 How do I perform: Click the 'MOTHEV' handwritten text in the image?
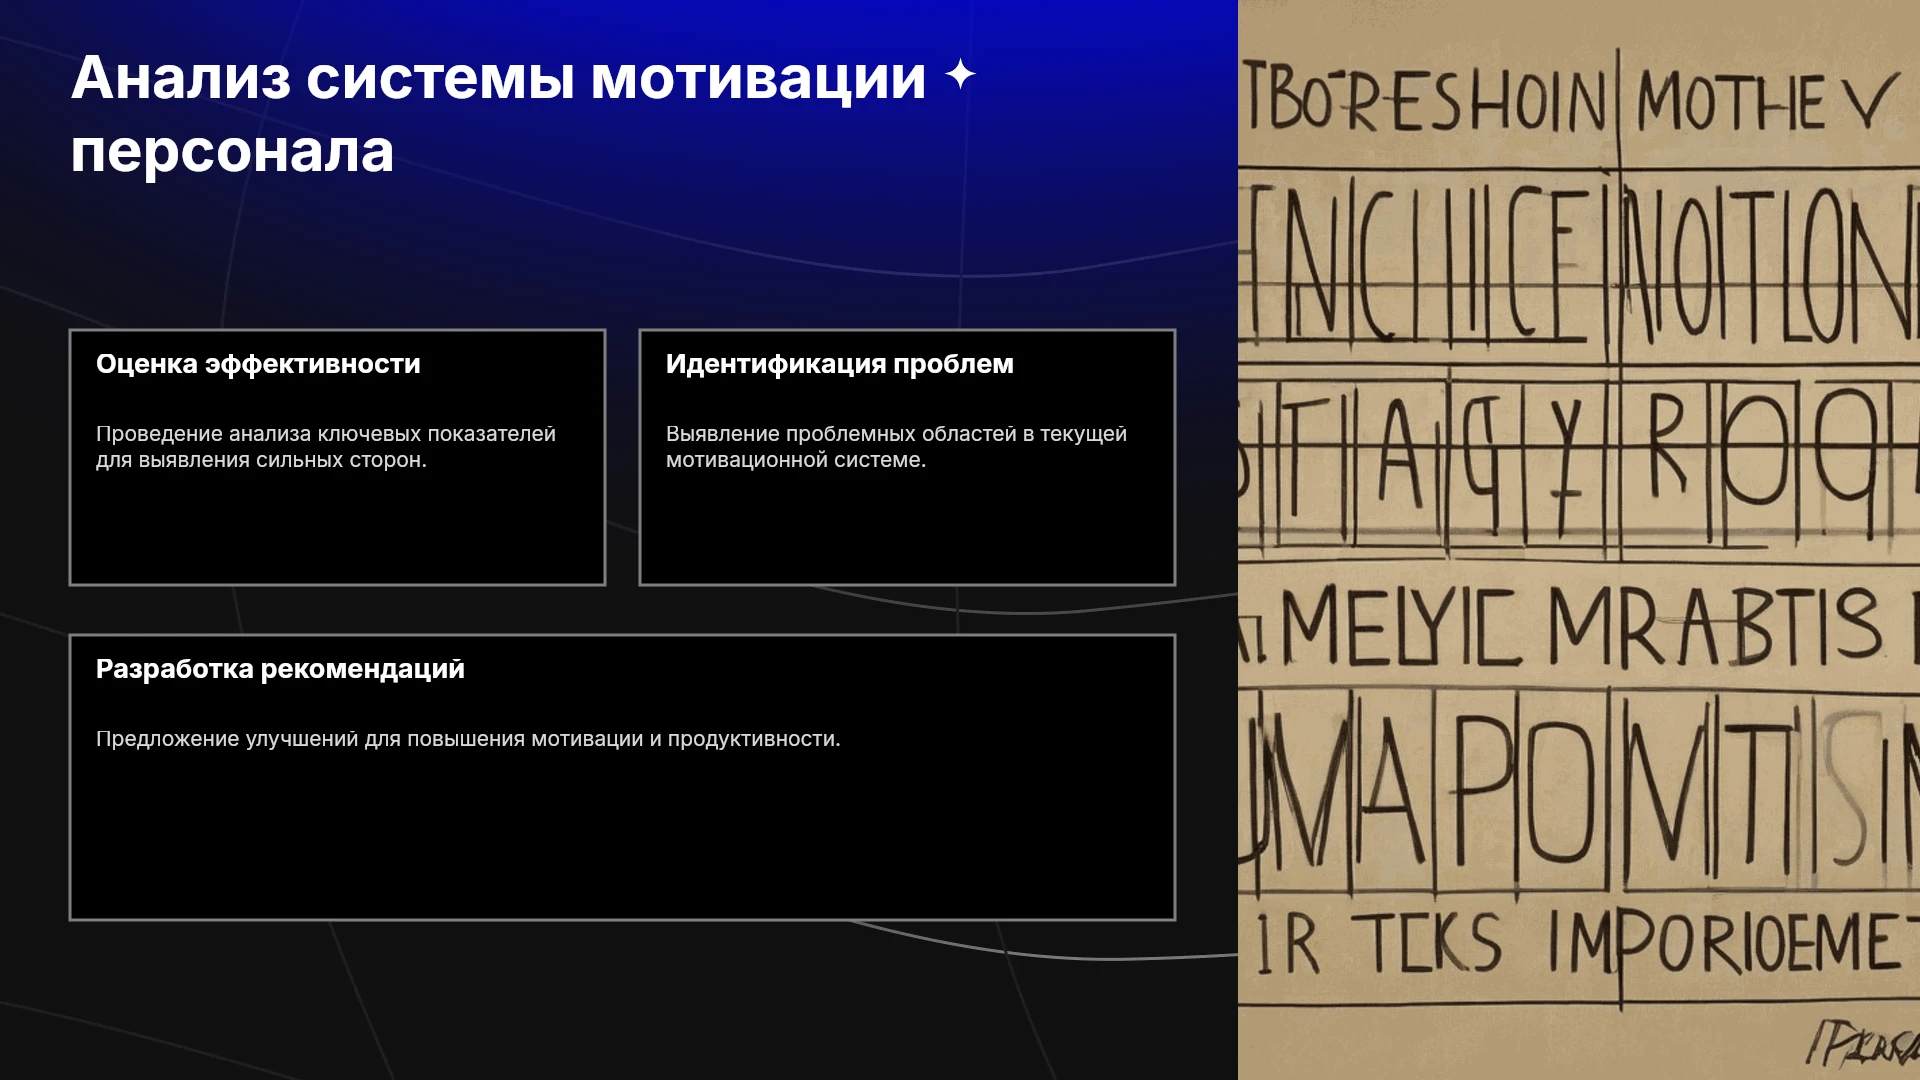point(1765,101)
